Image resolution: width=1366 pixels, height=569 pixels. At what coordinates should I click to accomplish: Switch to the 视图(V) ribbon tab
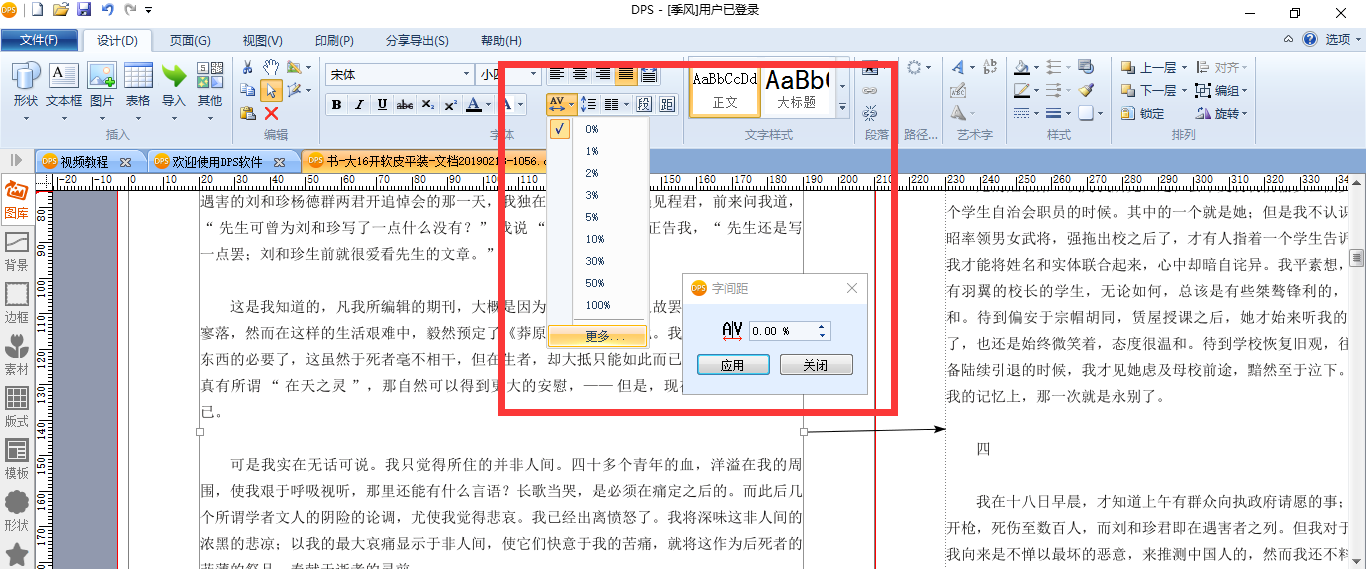click(x=262, y=40)
